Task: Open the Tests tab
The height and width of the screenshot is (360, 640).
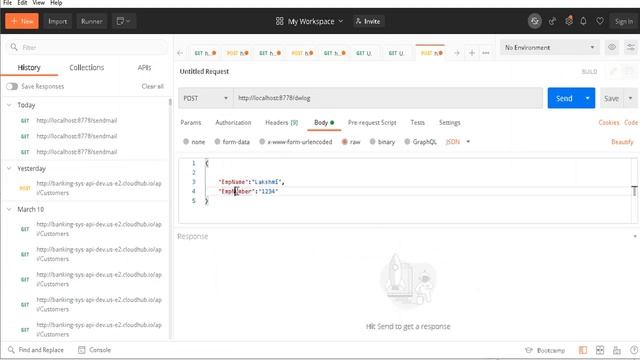Action: click(418, 123)
